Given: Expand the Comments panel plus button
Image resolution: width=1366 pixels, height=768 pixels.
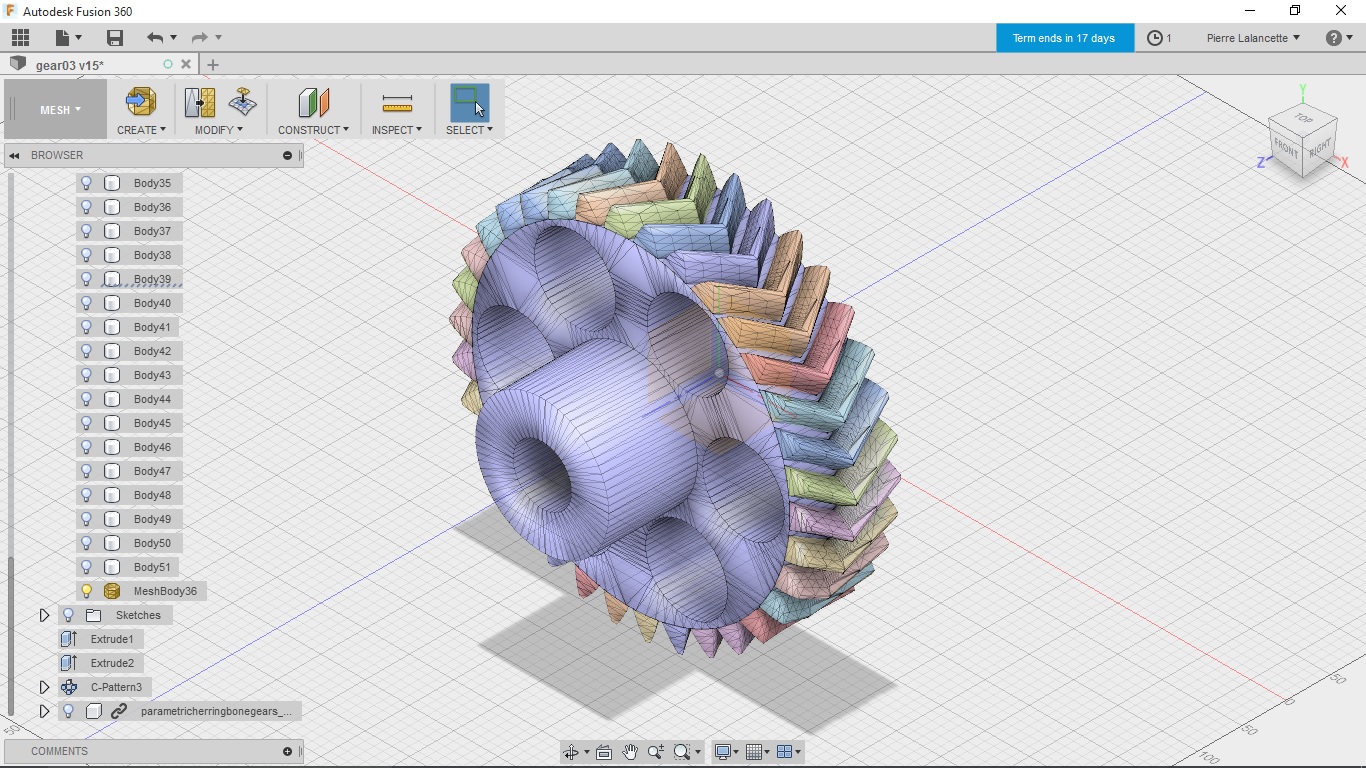Looking at the screenshot, I should pyautogui.click(x=287, y=751).
